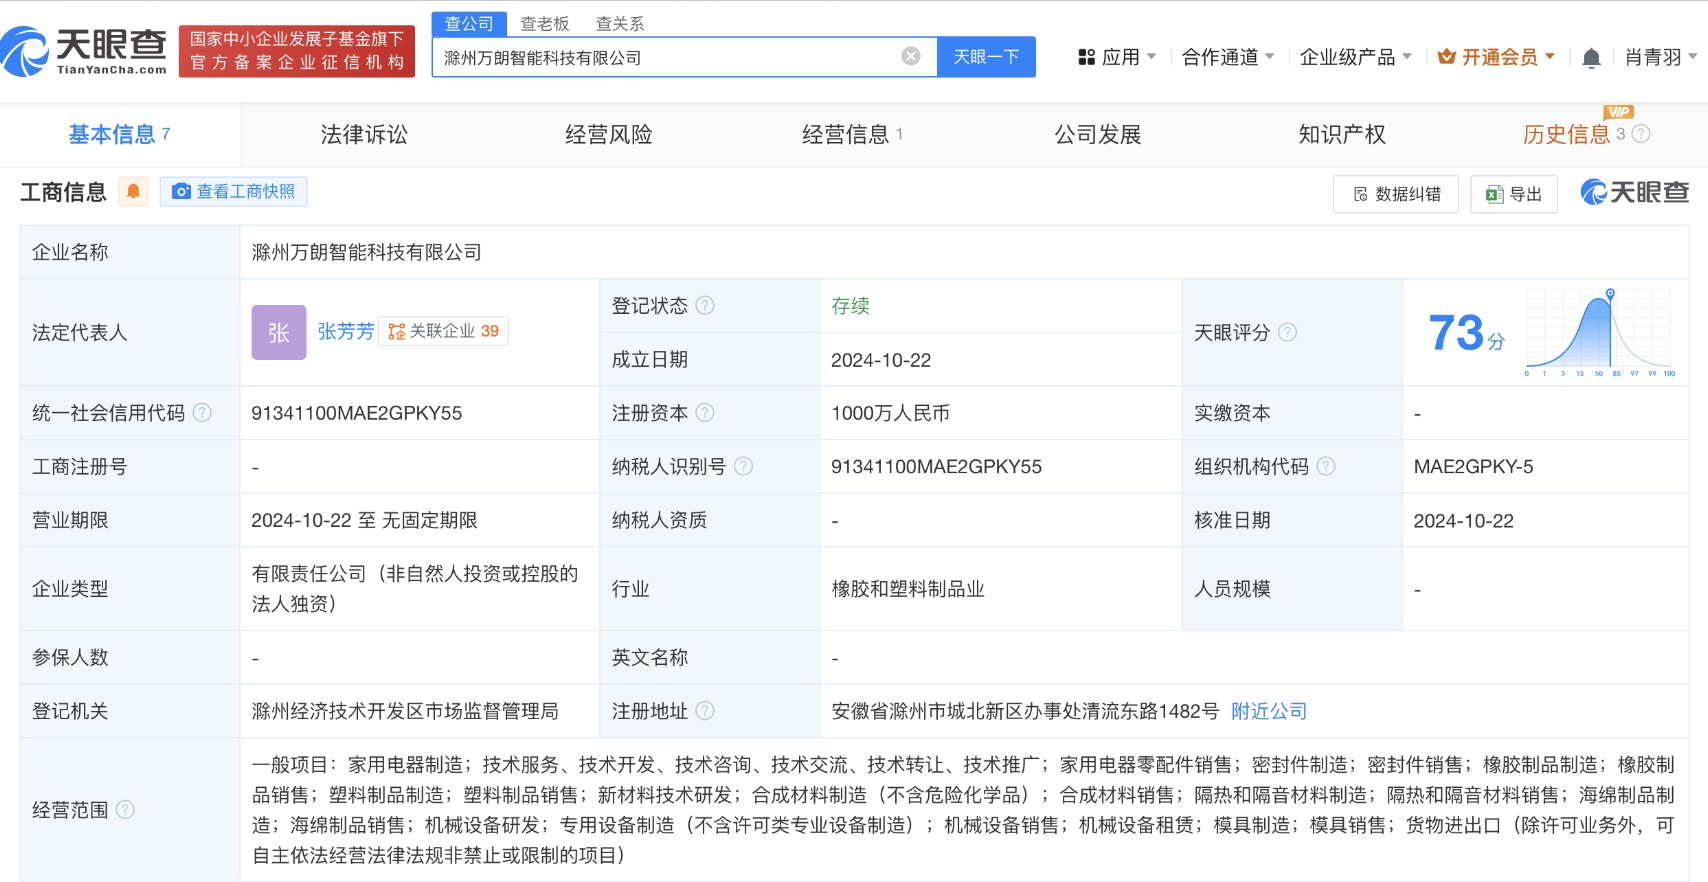
Task: Click help icon next to 天眼评分
Action: point(1287,332)
